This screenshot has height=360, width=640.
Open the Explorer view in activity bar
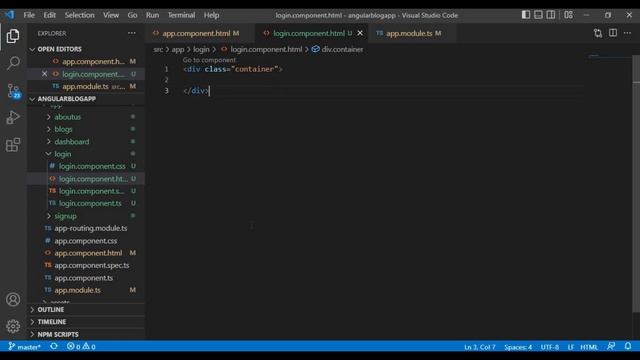13,36
